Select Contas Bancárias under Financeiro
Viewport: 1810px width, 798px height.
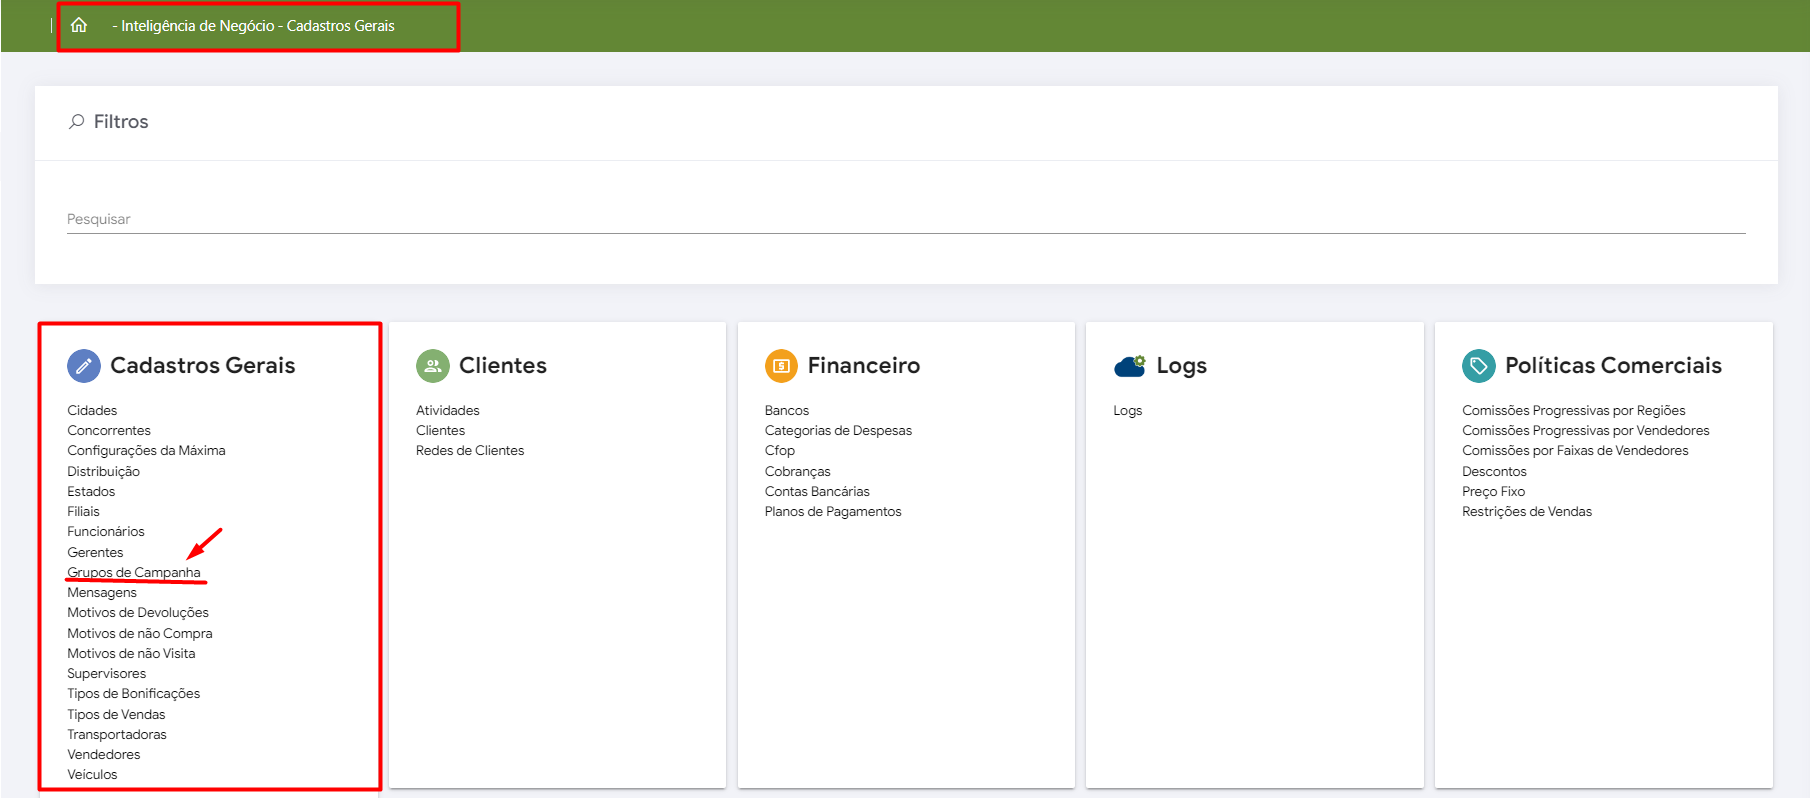pyautogui.click(x=817, y=491)
